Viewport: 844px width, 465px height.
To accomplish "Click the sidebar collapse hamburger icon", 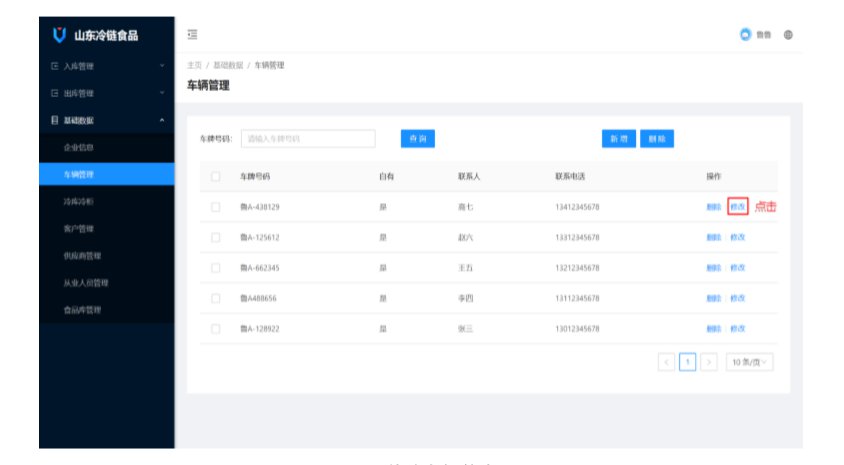I will click(x=192, y=35).
